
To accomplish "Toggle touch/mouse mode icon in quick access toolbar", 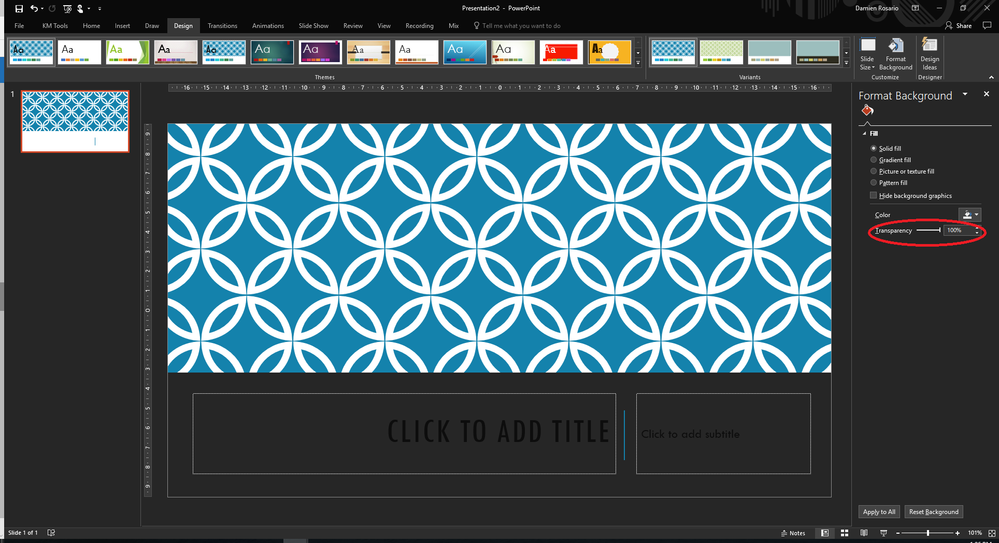I will (x=80, y=8).
